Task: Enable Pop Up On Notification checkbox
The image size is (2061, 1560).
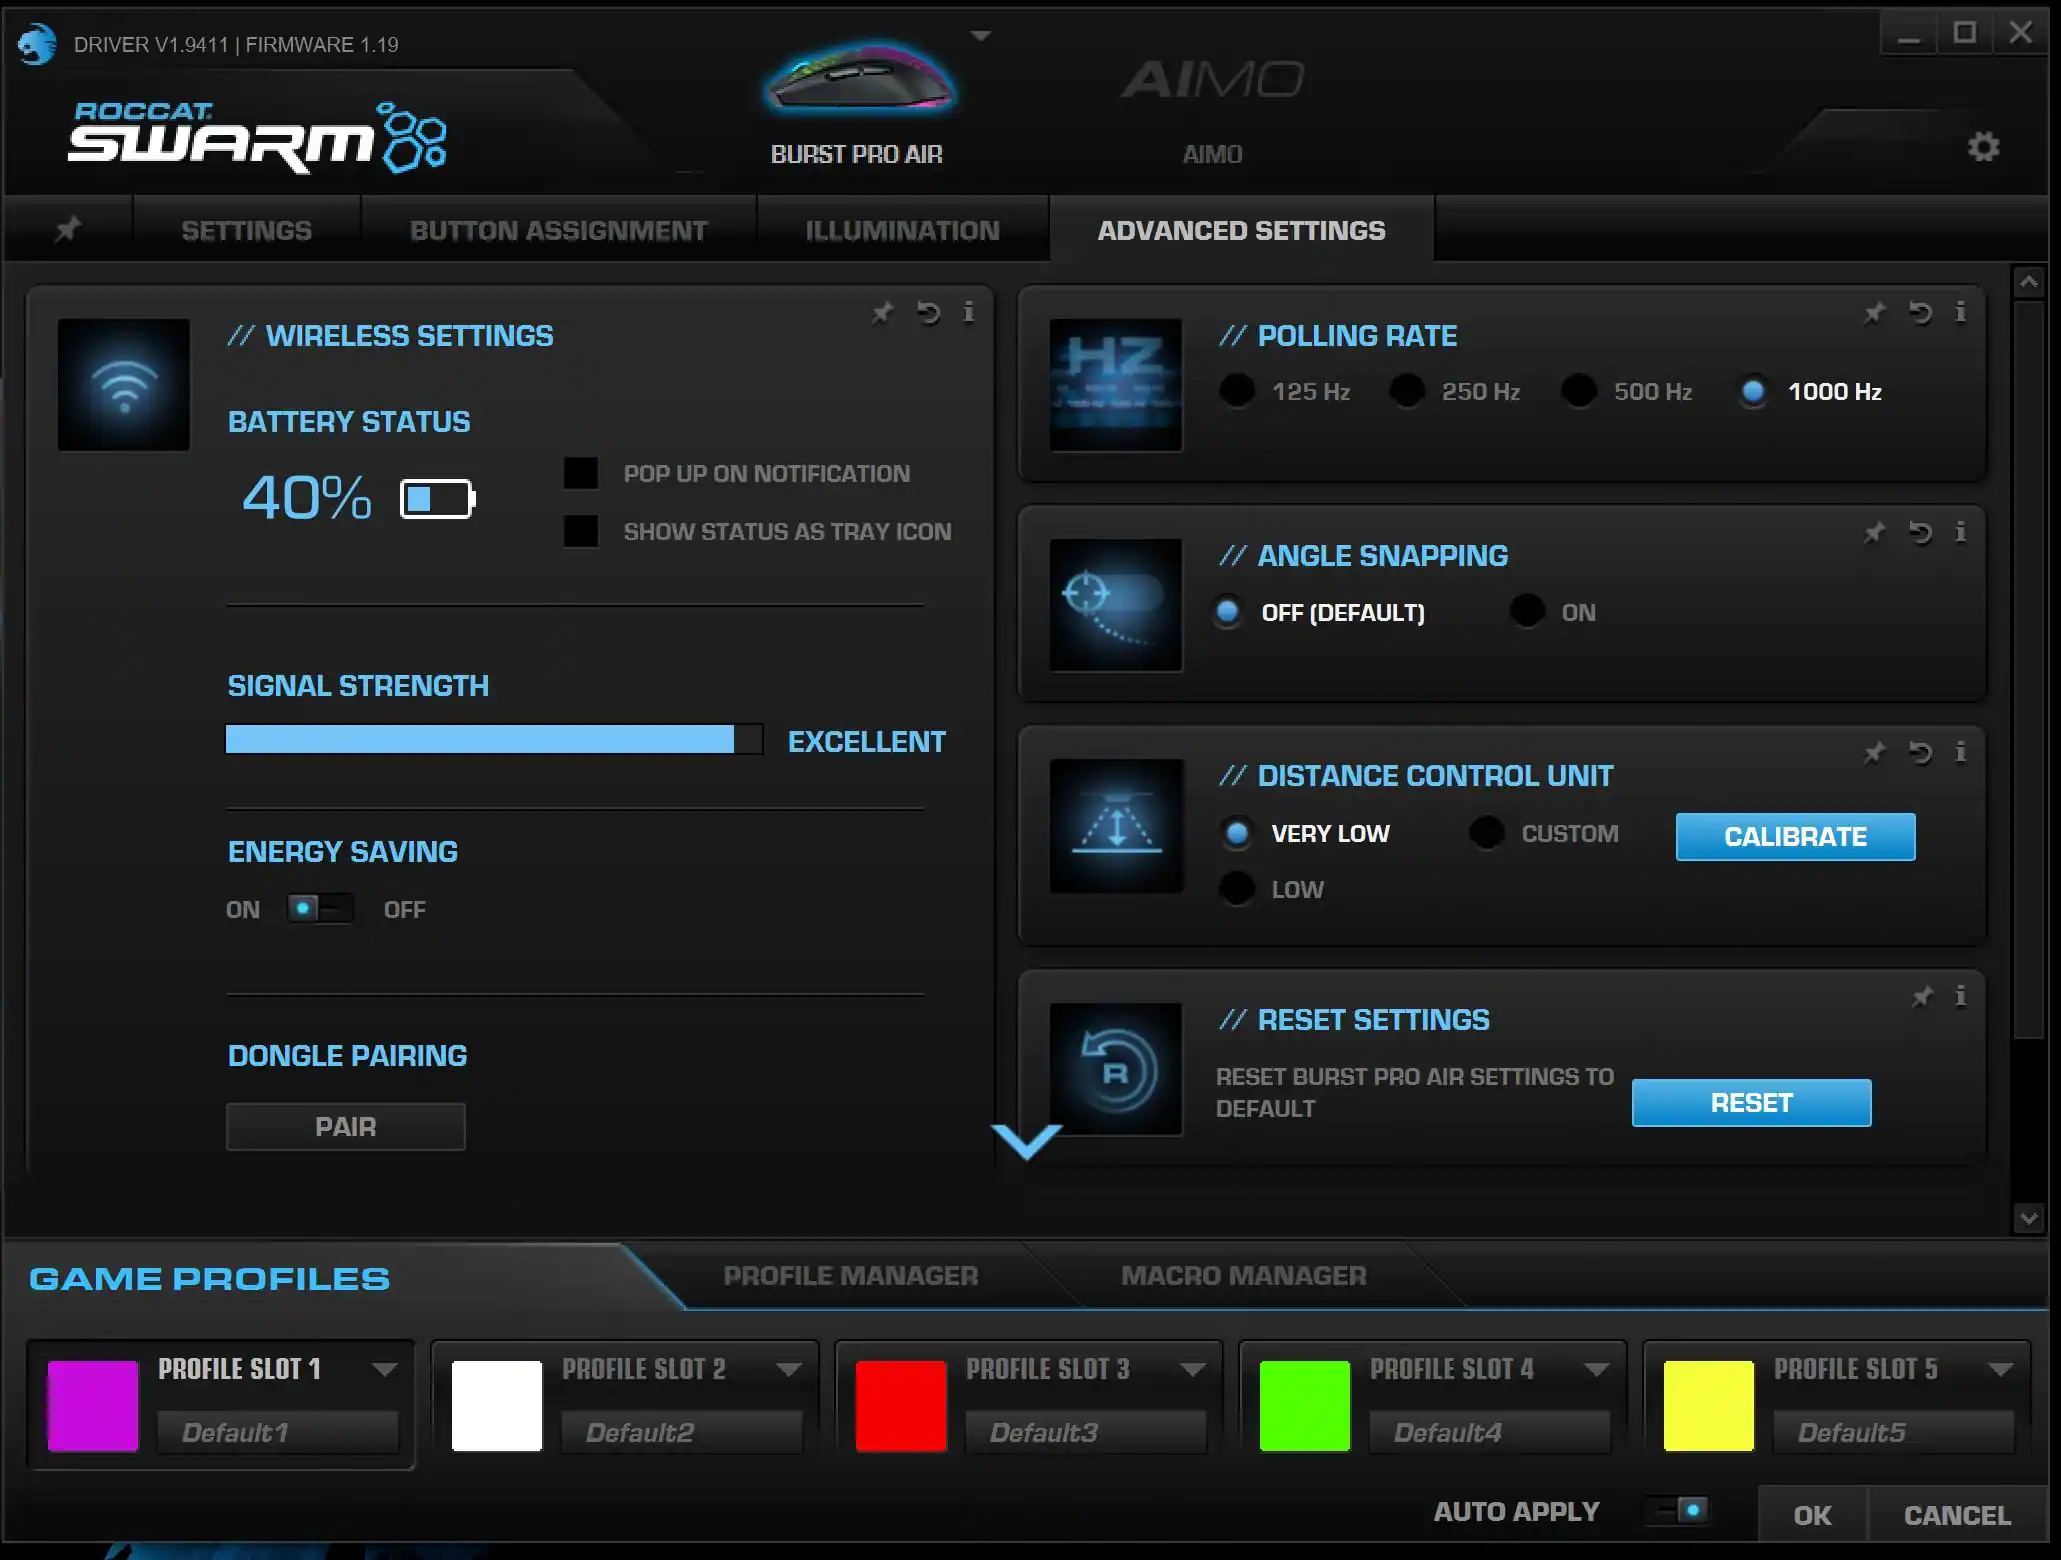Action: coord(581,473)
